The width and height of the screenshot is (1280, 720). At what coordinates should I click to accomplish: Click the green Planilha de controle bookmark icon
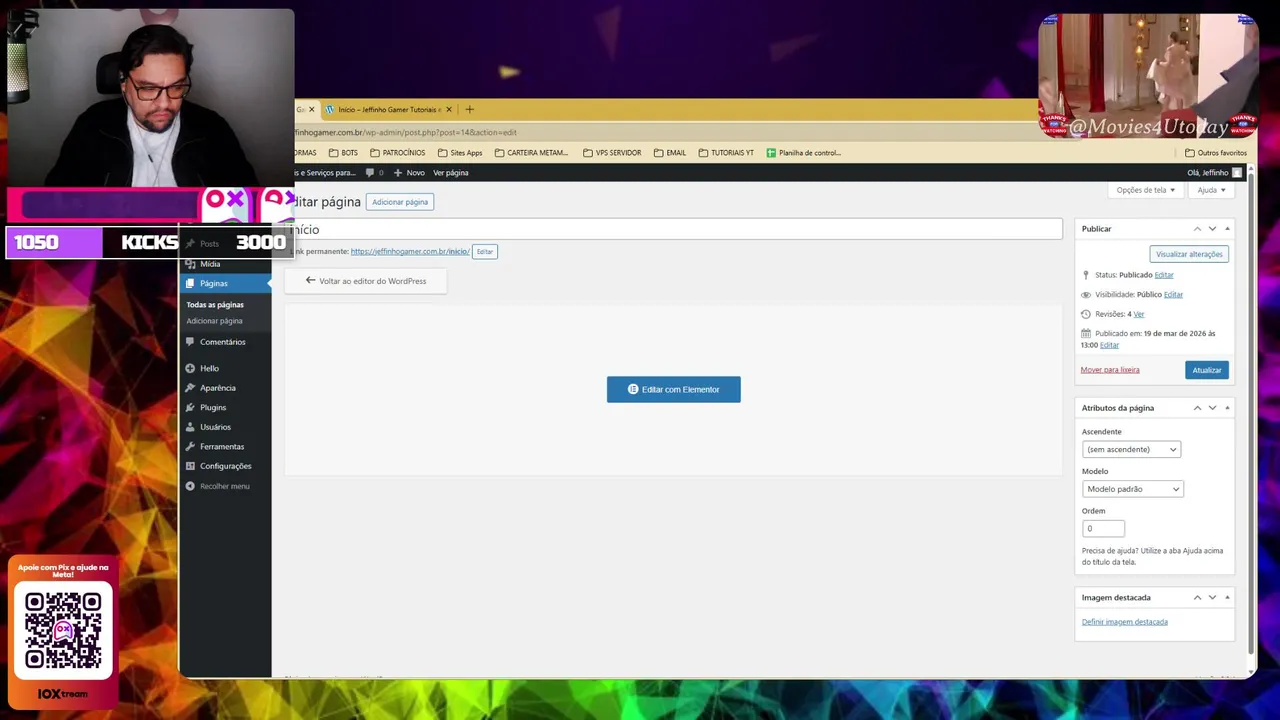click(x=771, y=153)
